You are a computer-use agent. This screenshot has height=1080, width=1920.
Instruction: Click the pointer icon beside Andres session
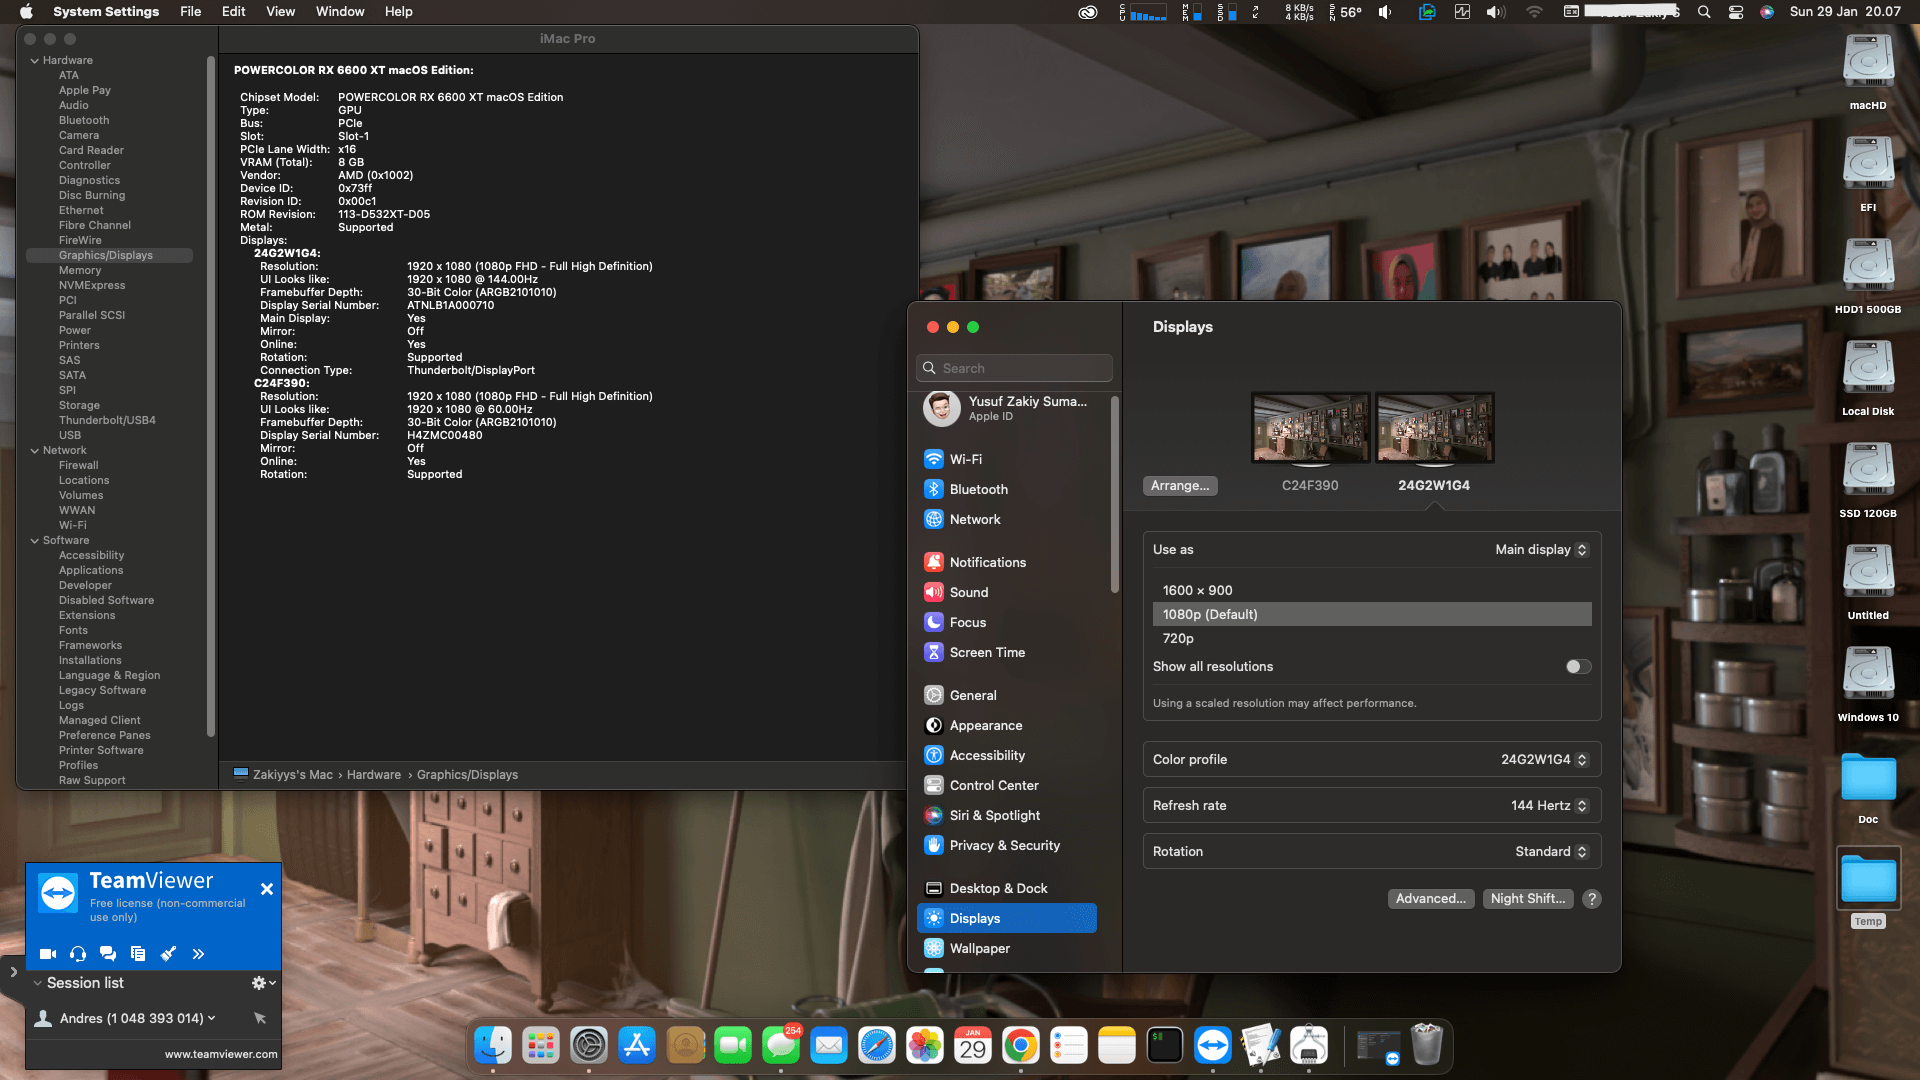[x=260, y=1018]
